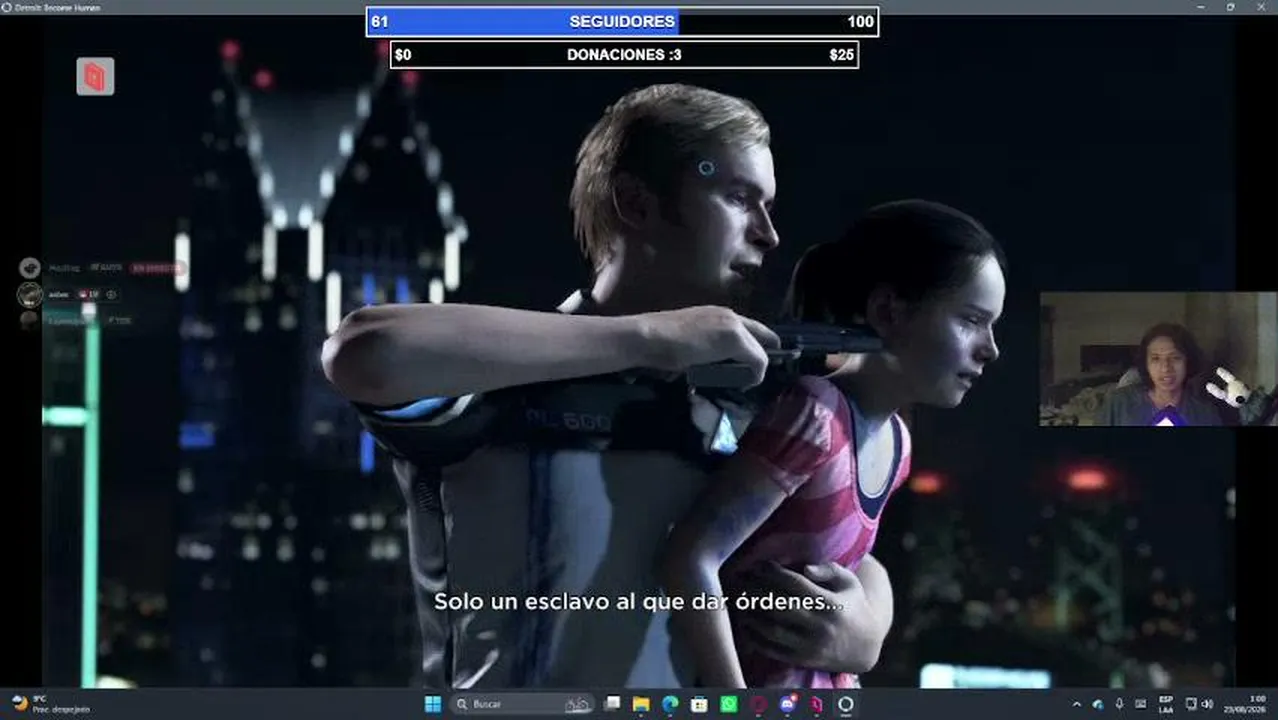
Task: Click the DONACIONES goal bar
Action: point(624,54)
